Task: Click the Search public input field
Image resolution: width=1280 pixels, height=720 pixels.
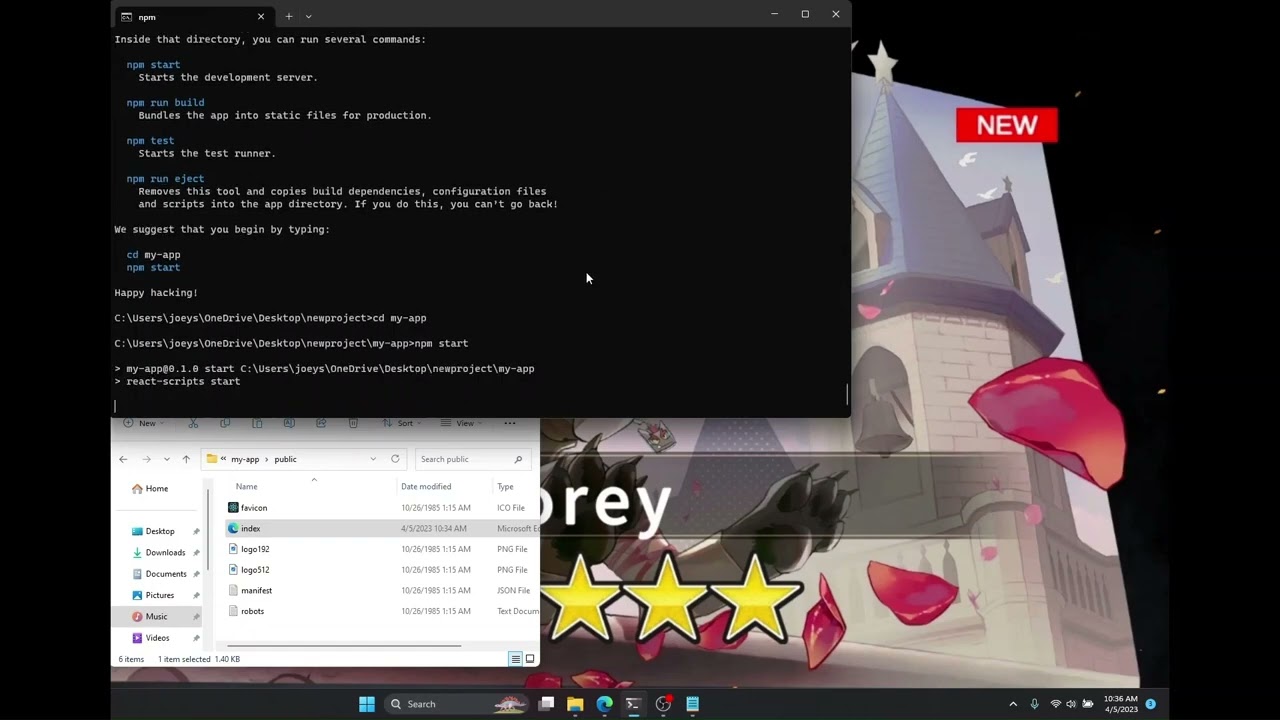Action: click(470, 459)
